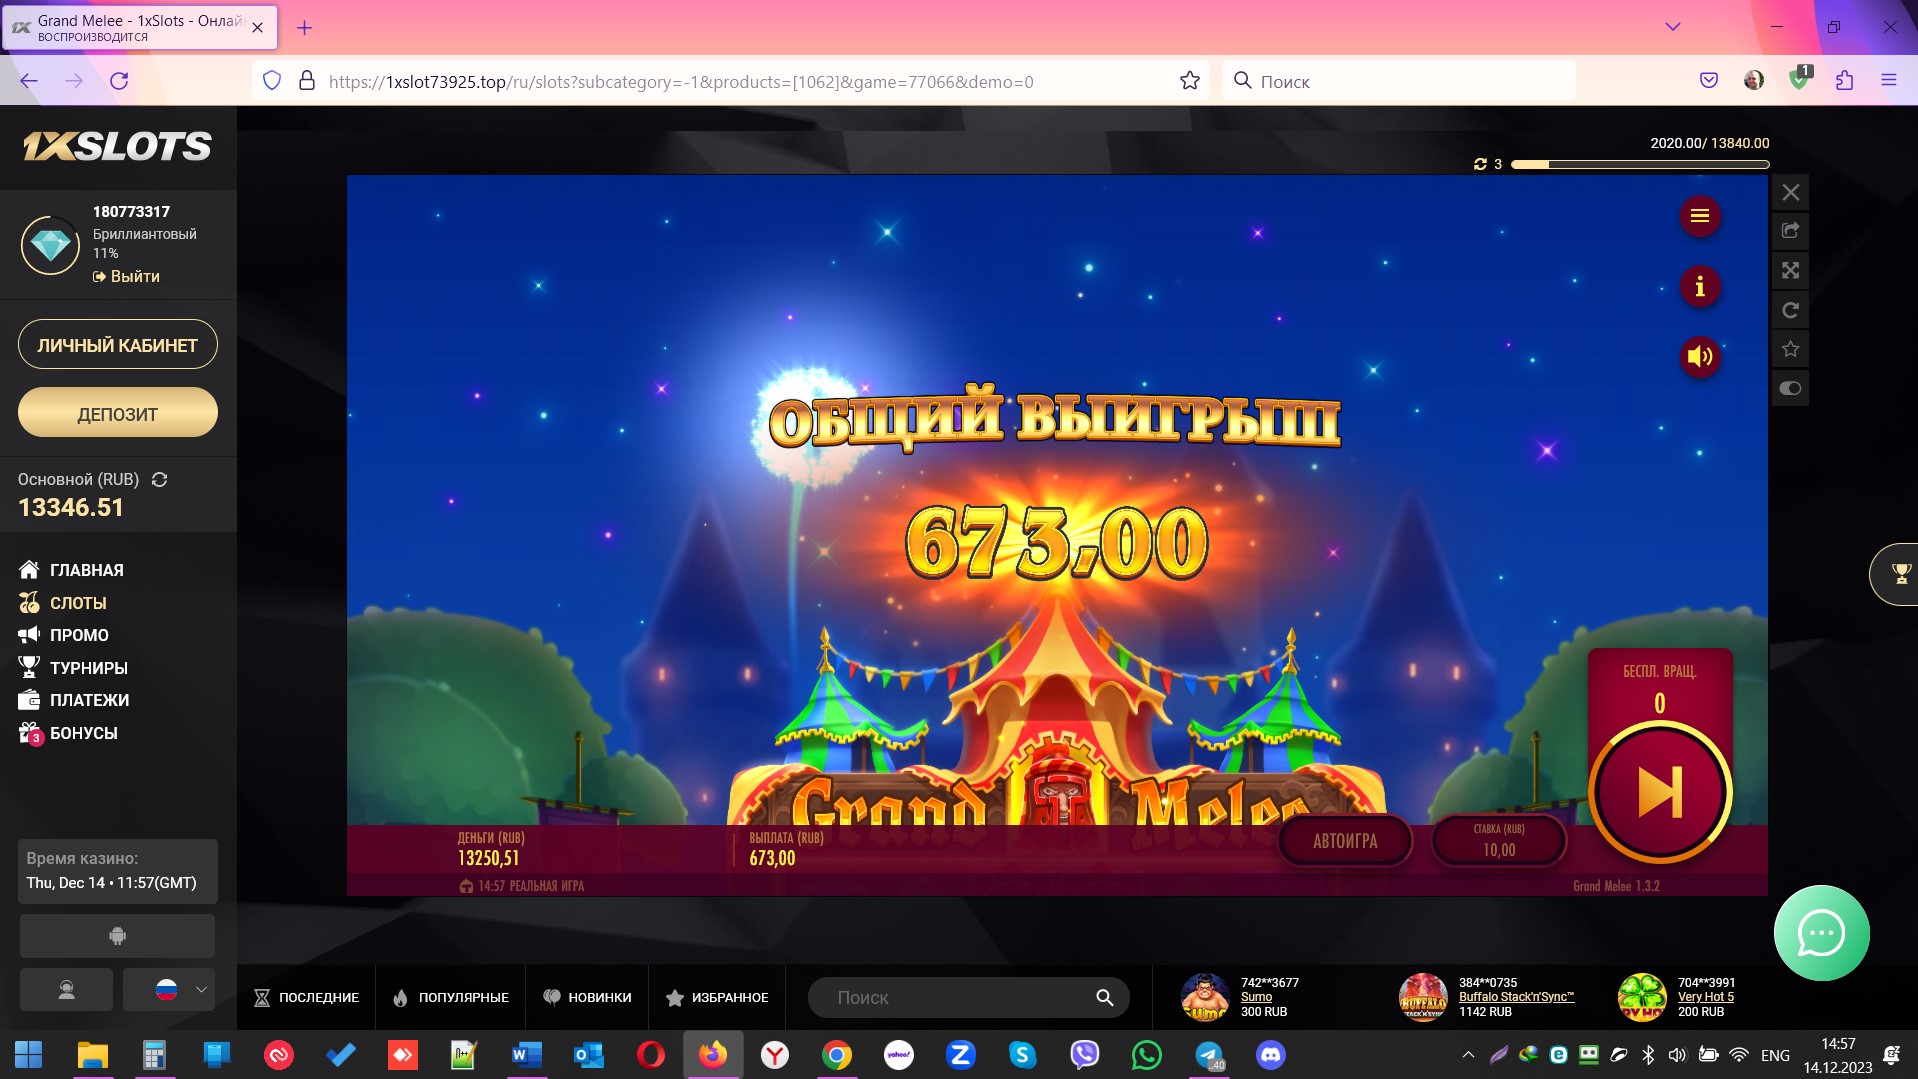The height and width of the screenshot is (1079, 1918).
Task: Reload the game with refresh icon
Action: (x=1790, y=310)
